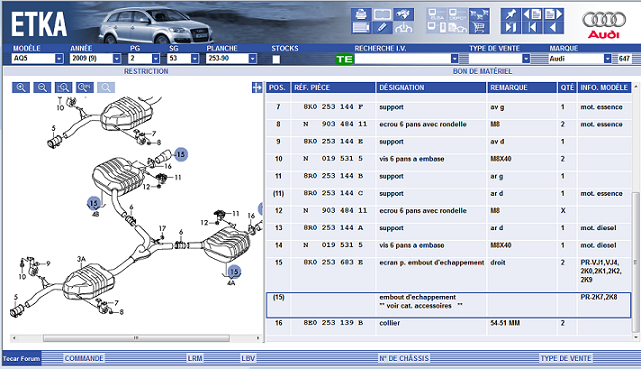Image resolution: width=641 pixels, height=369 pixels.
Task: Go to previous page document icon
Action: [532, 14]
